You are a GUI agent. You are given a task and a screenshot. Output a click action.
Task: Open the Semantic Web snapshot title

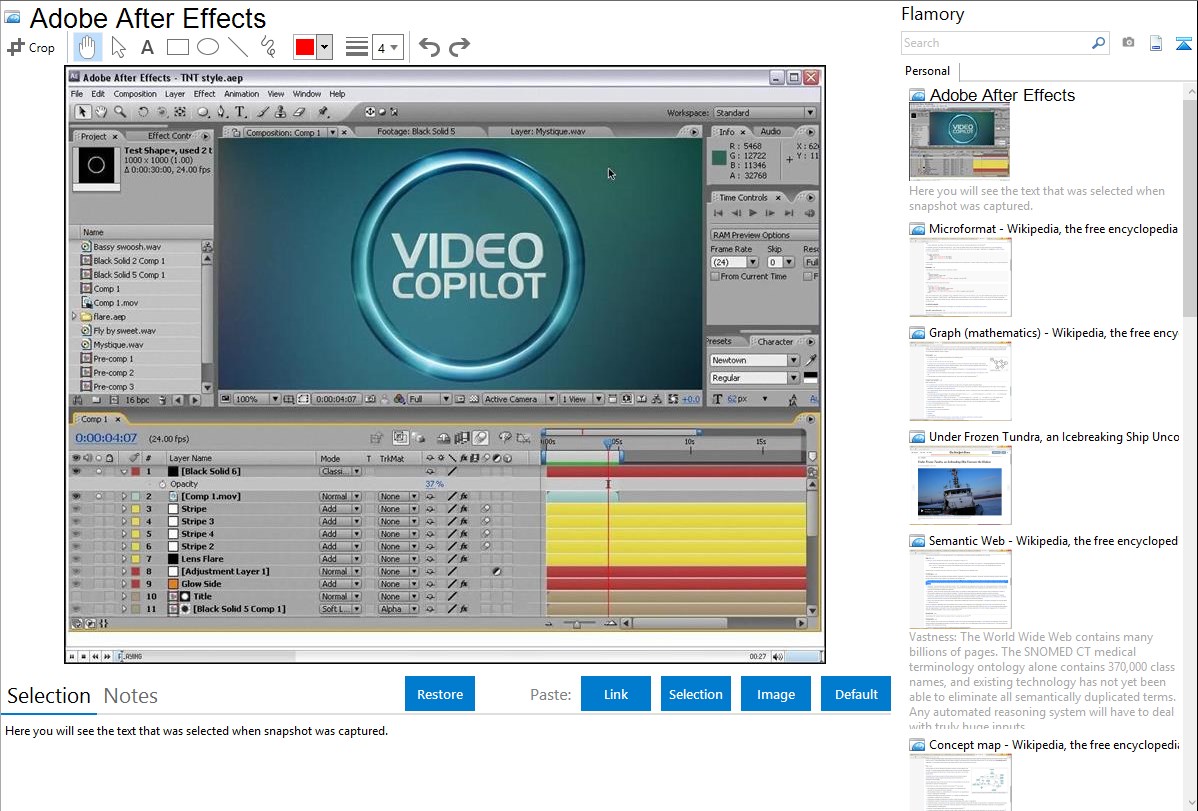click(x=1053, y=540)
